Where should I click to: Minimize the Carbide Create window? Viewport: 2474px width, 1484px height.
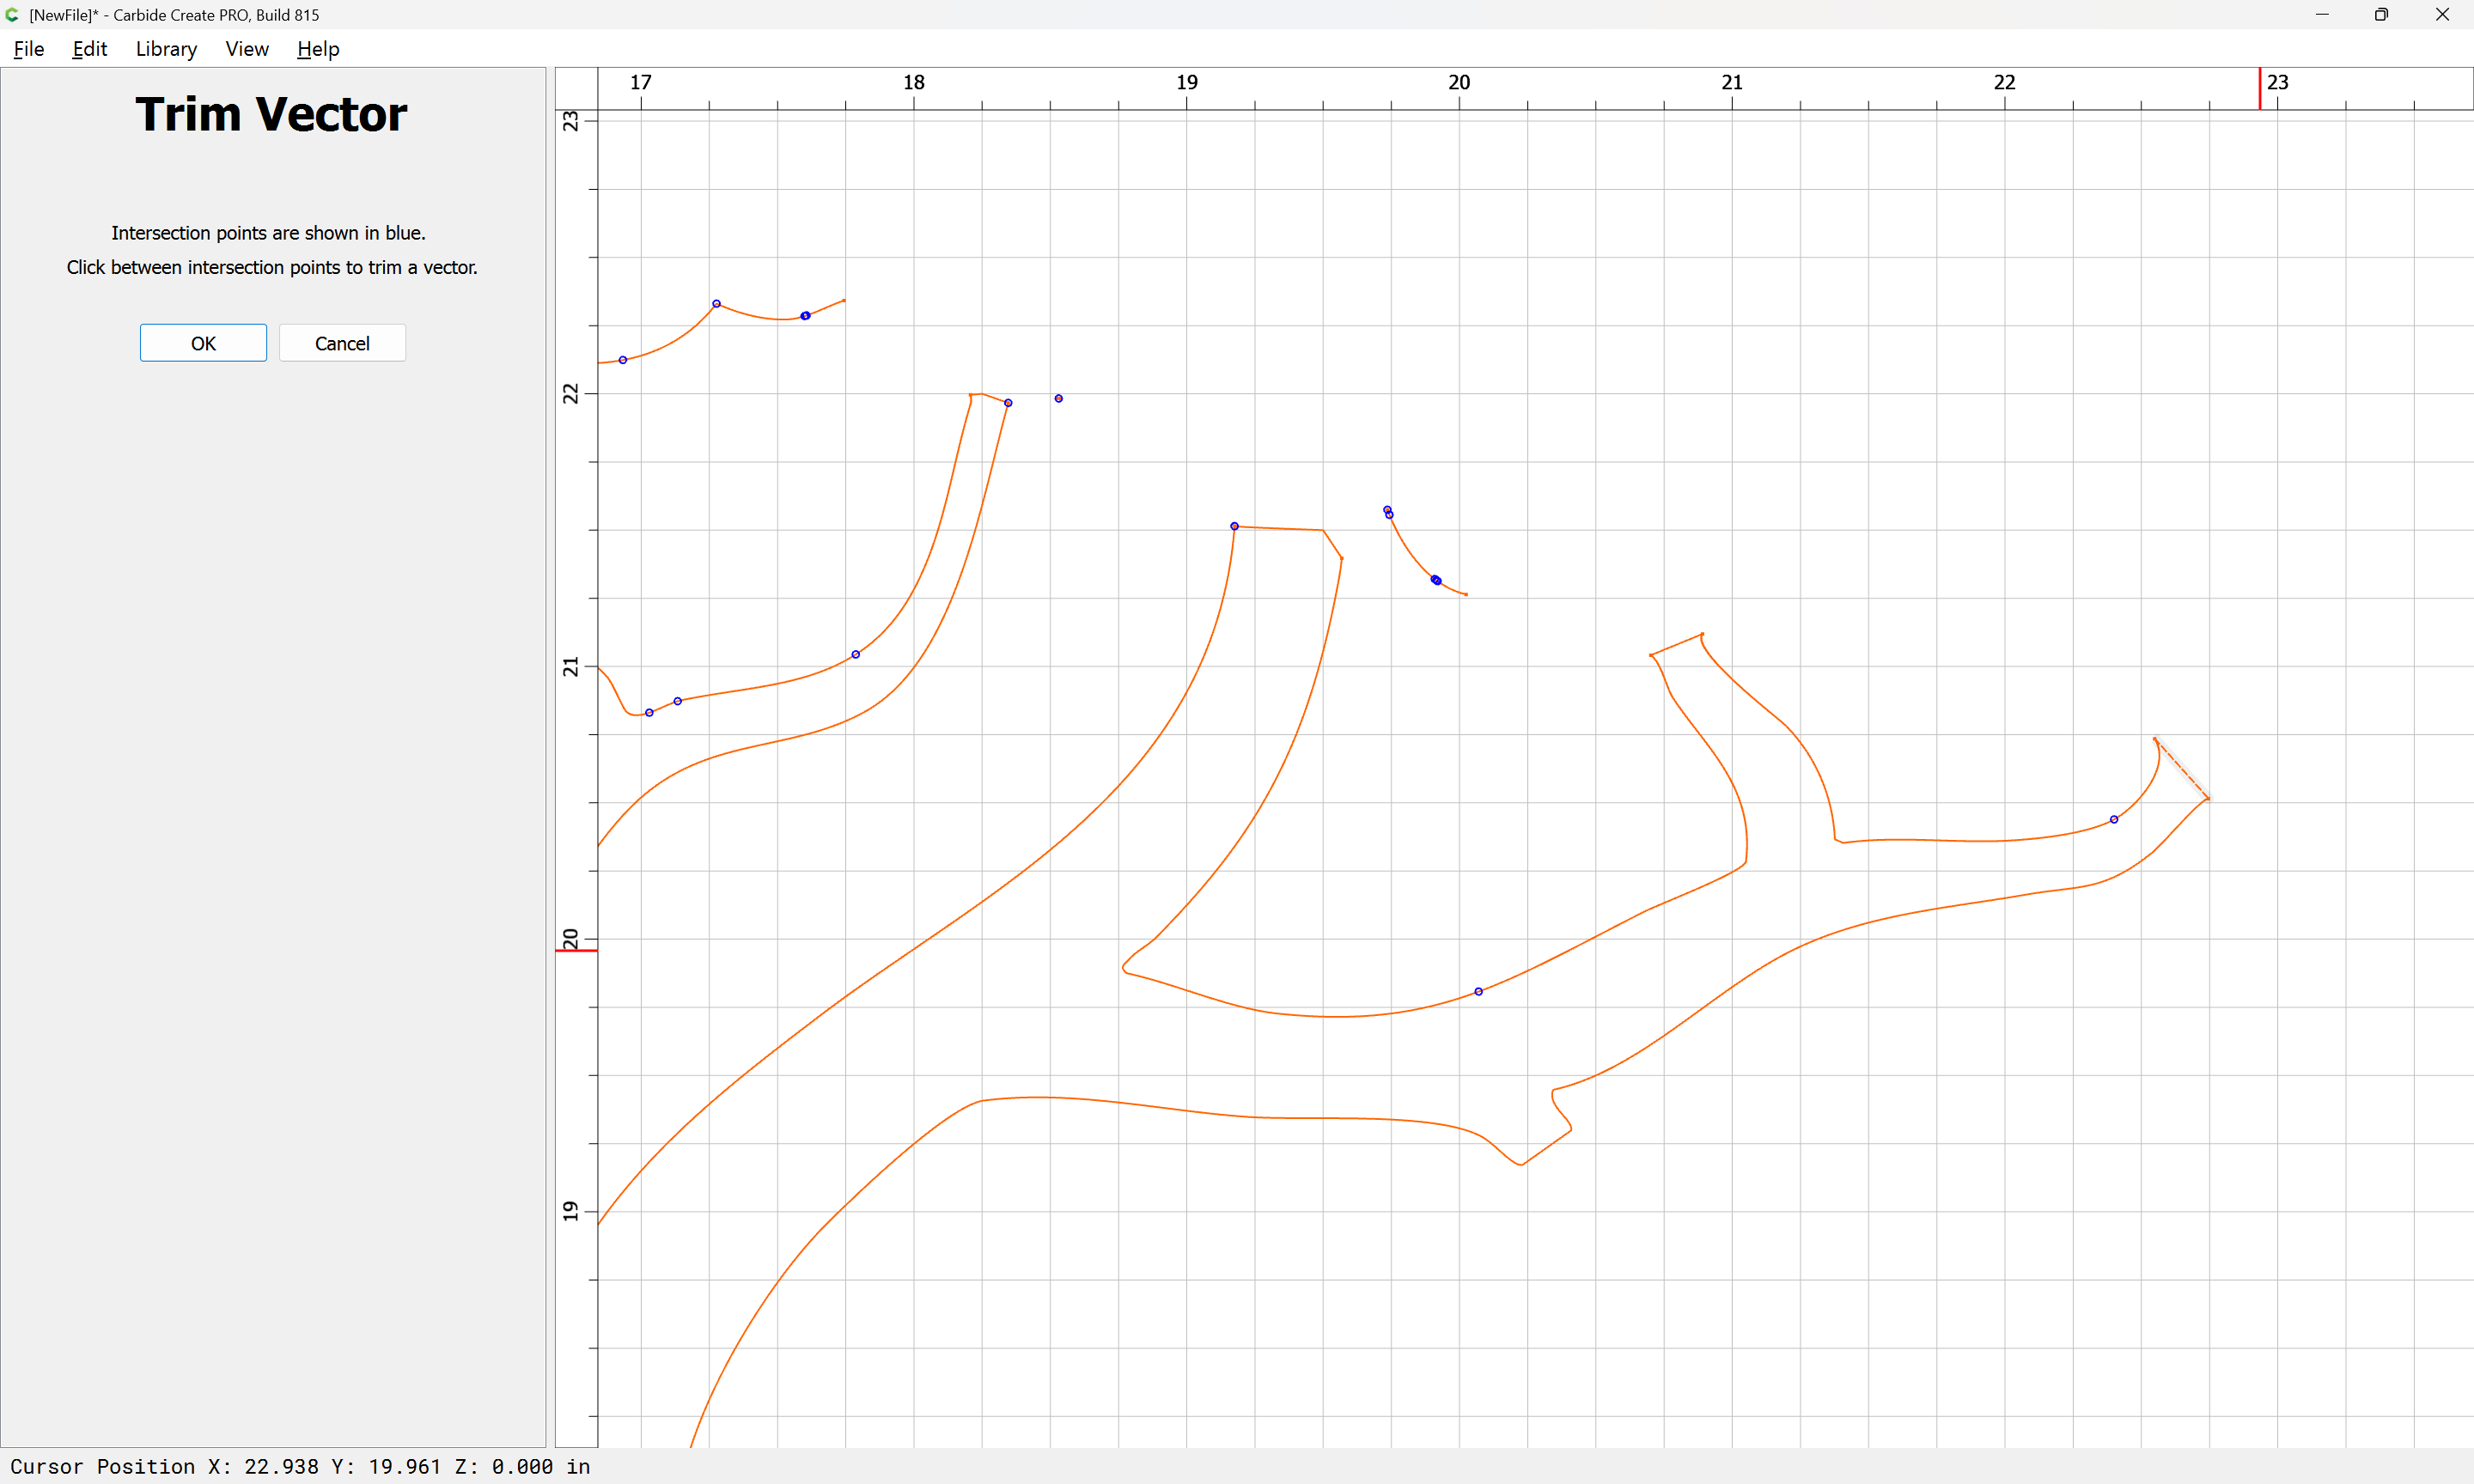2322,15
